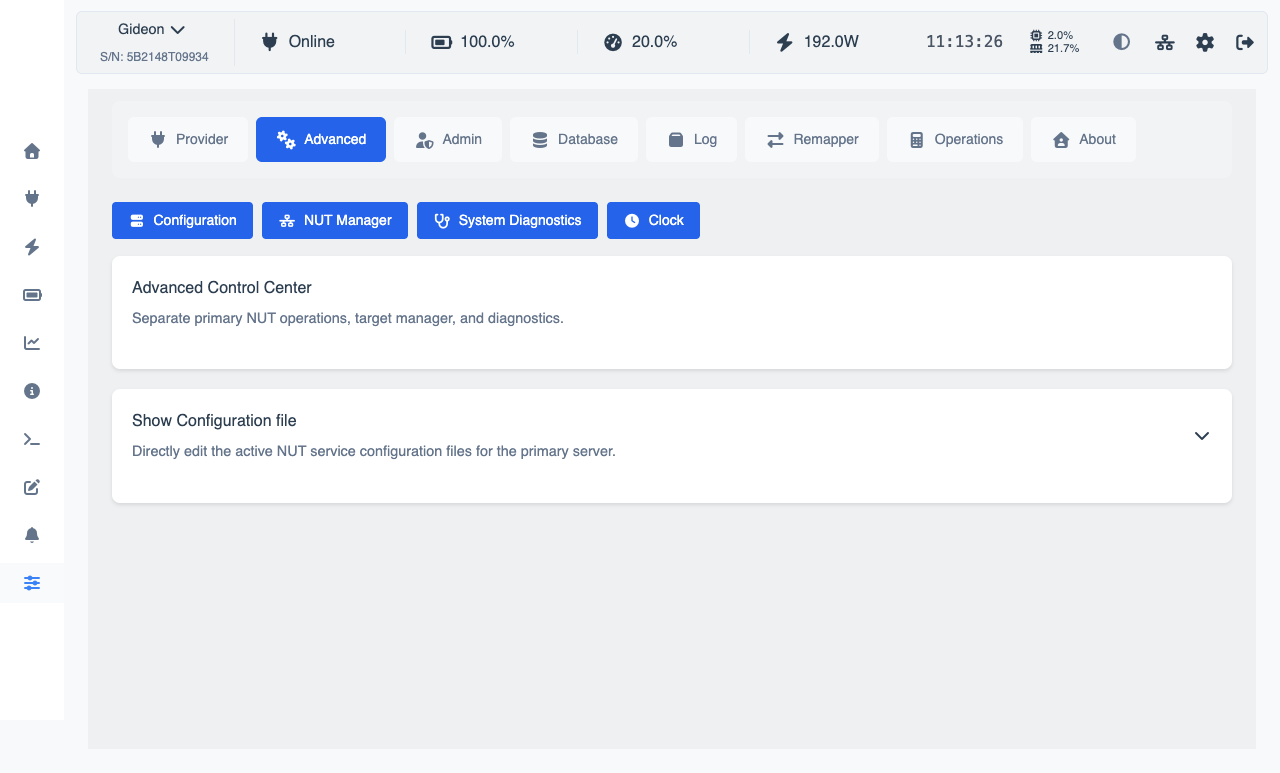1280x773 pixels.
Task: Click the Online plug status icon
Action: pos(269,42)
